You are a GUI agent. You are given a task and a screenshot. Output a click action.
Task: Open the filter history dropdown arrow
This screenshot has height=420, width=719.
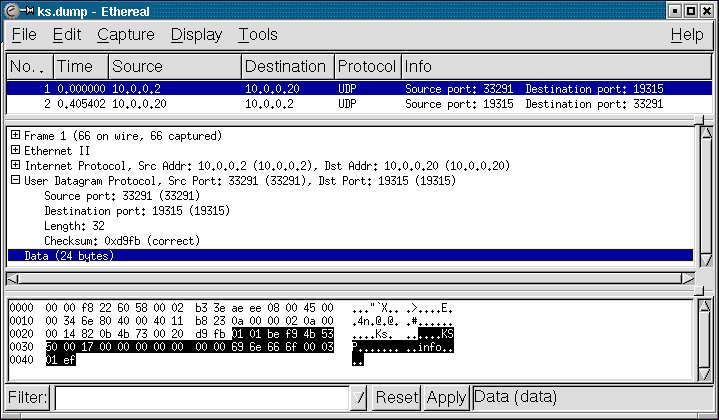pyautogui.click(x=359, y=398)
